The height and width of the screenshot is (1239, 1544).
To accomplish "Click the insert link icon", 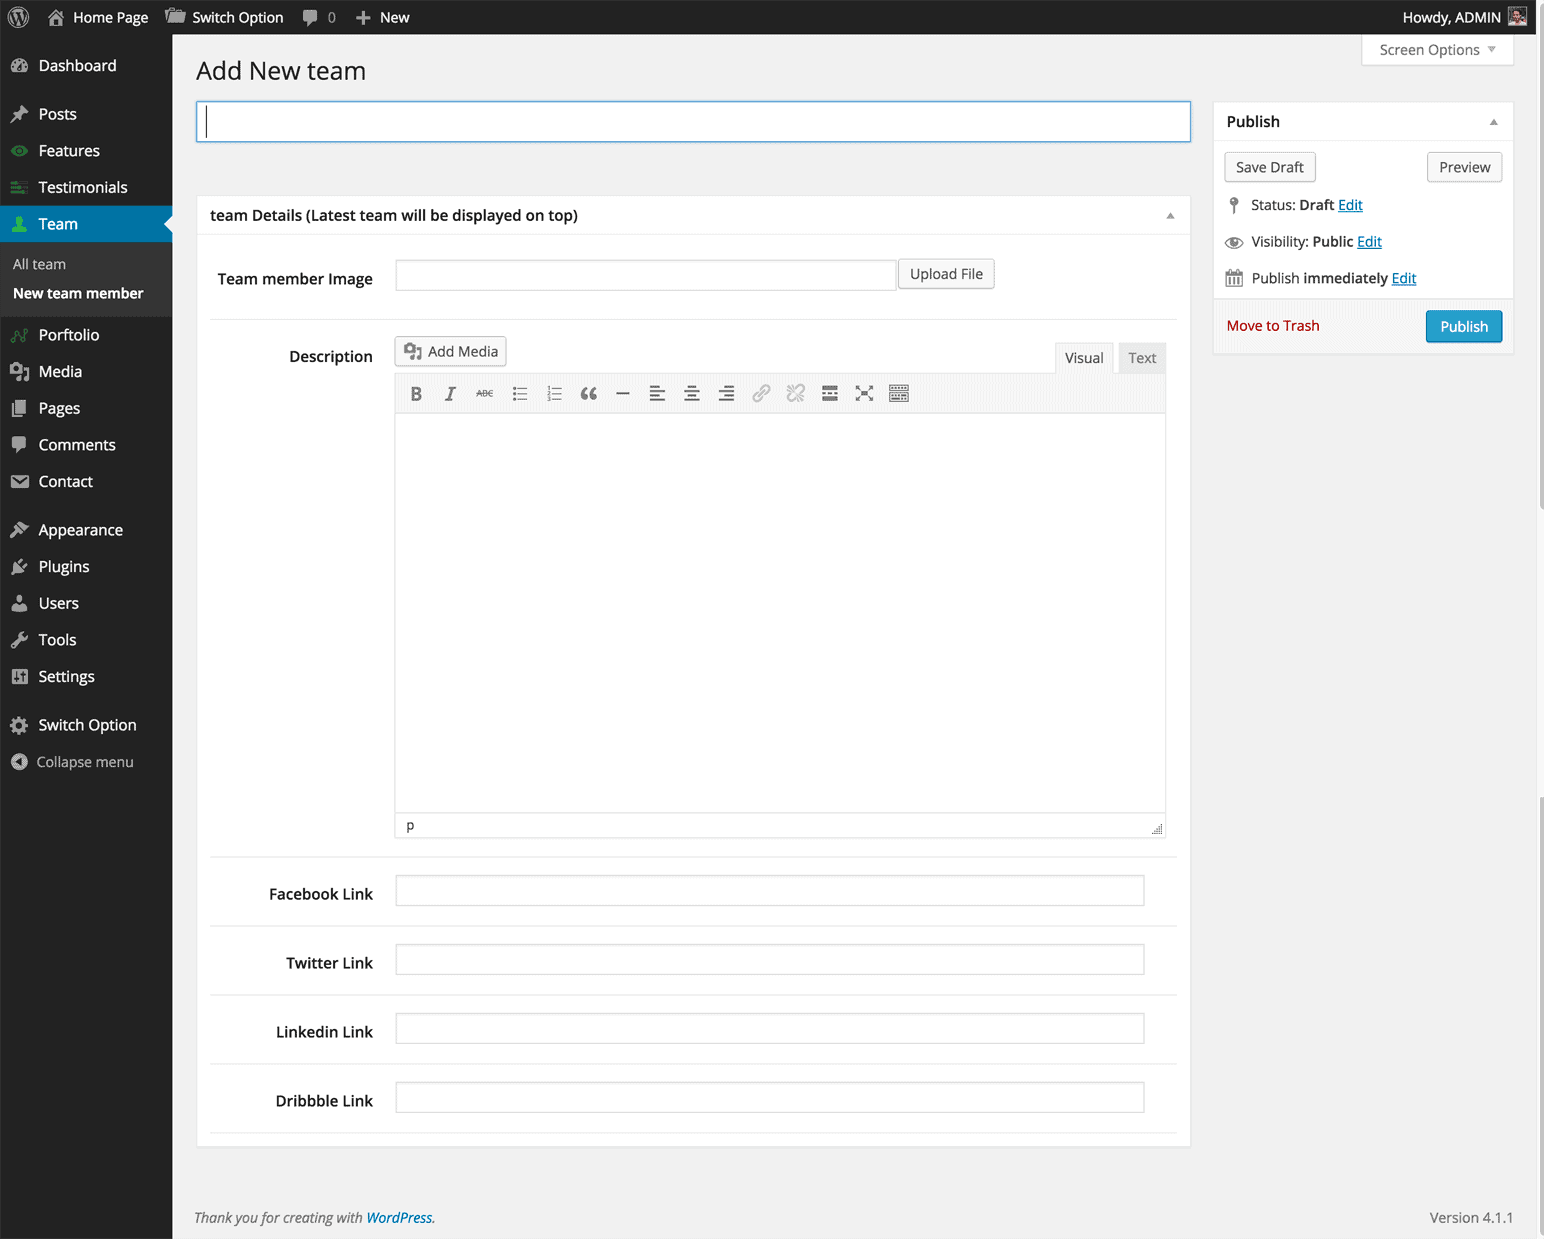I will [x=761, y=394].
